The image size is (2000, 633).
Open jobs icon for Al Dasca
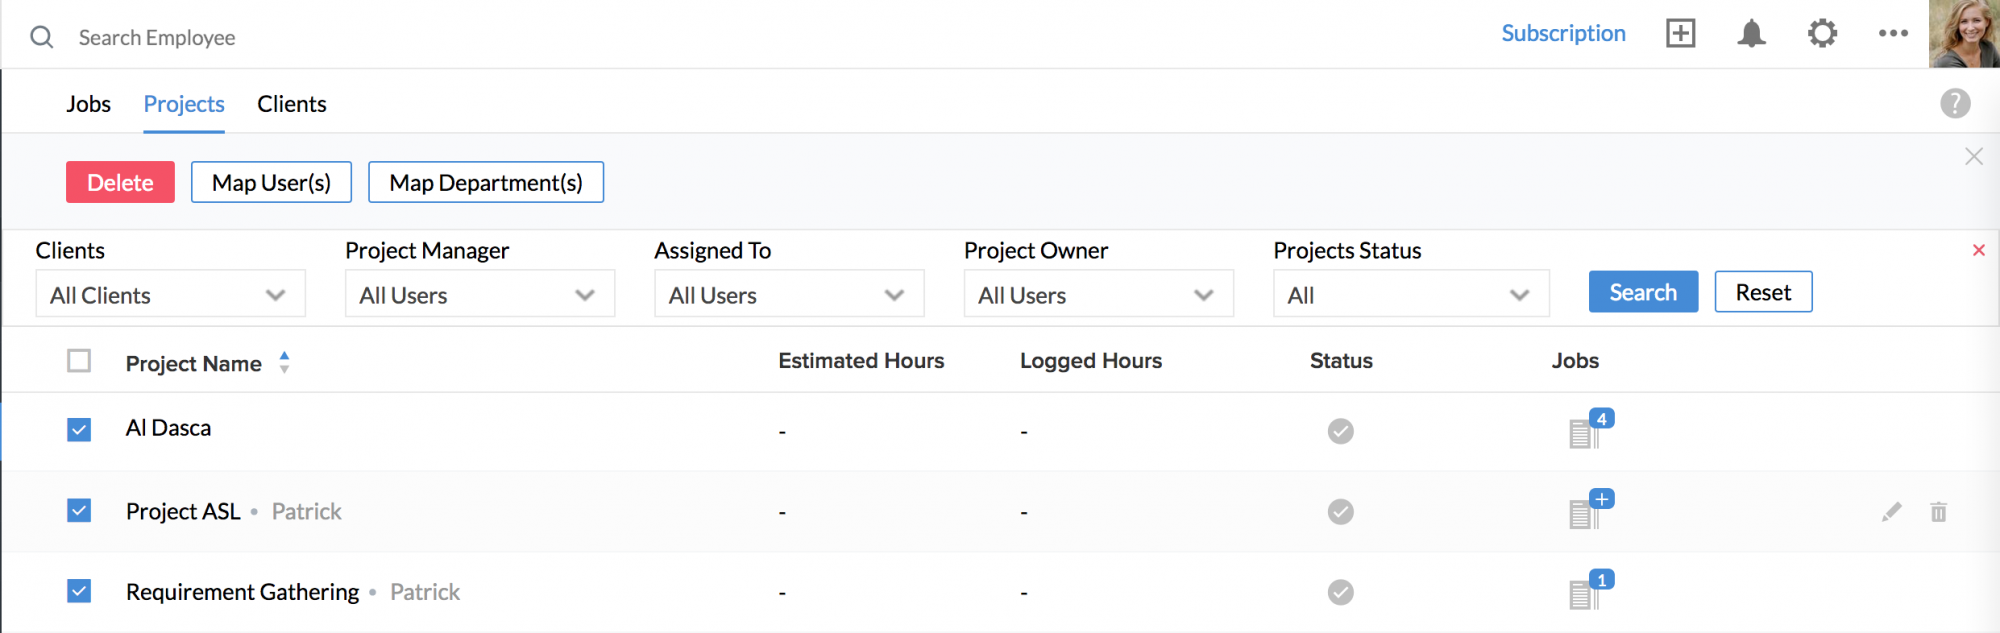pyautogui.click(x=1585, y=432)
